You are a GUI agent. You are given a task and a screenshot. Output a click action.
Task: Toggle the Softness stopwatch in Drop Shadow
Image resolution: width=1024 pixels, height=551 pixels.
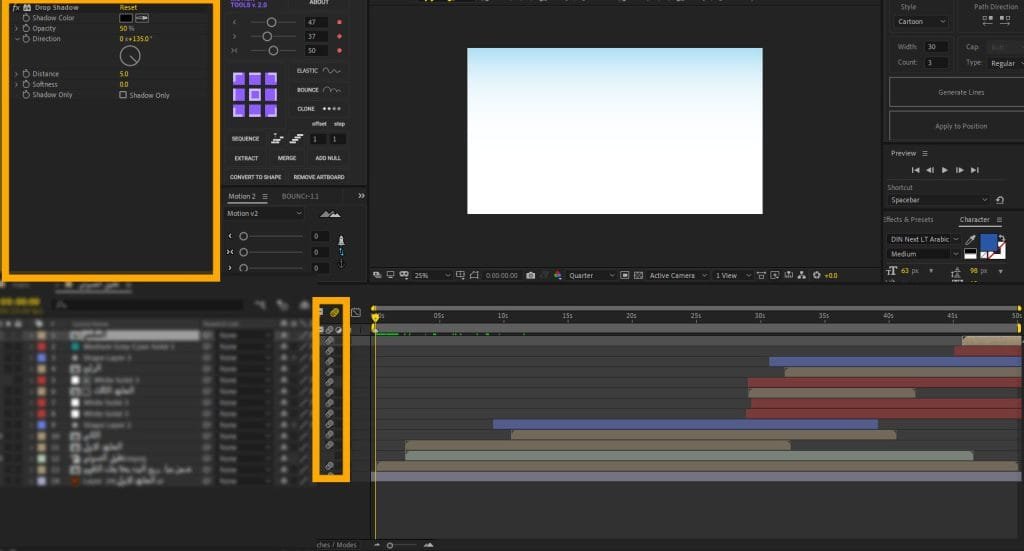point(26,84)
